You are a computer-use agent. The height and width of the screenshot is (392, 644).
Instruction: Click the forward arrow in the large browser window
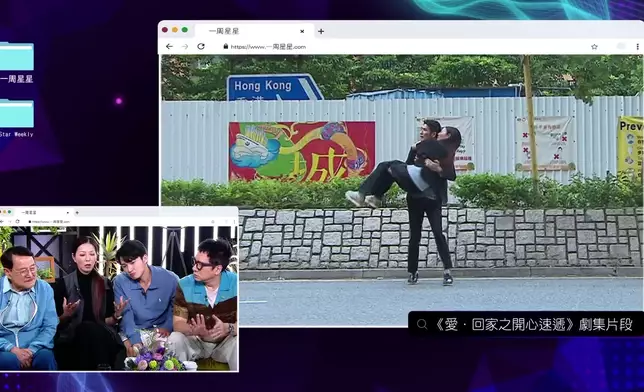click(185, 46)
